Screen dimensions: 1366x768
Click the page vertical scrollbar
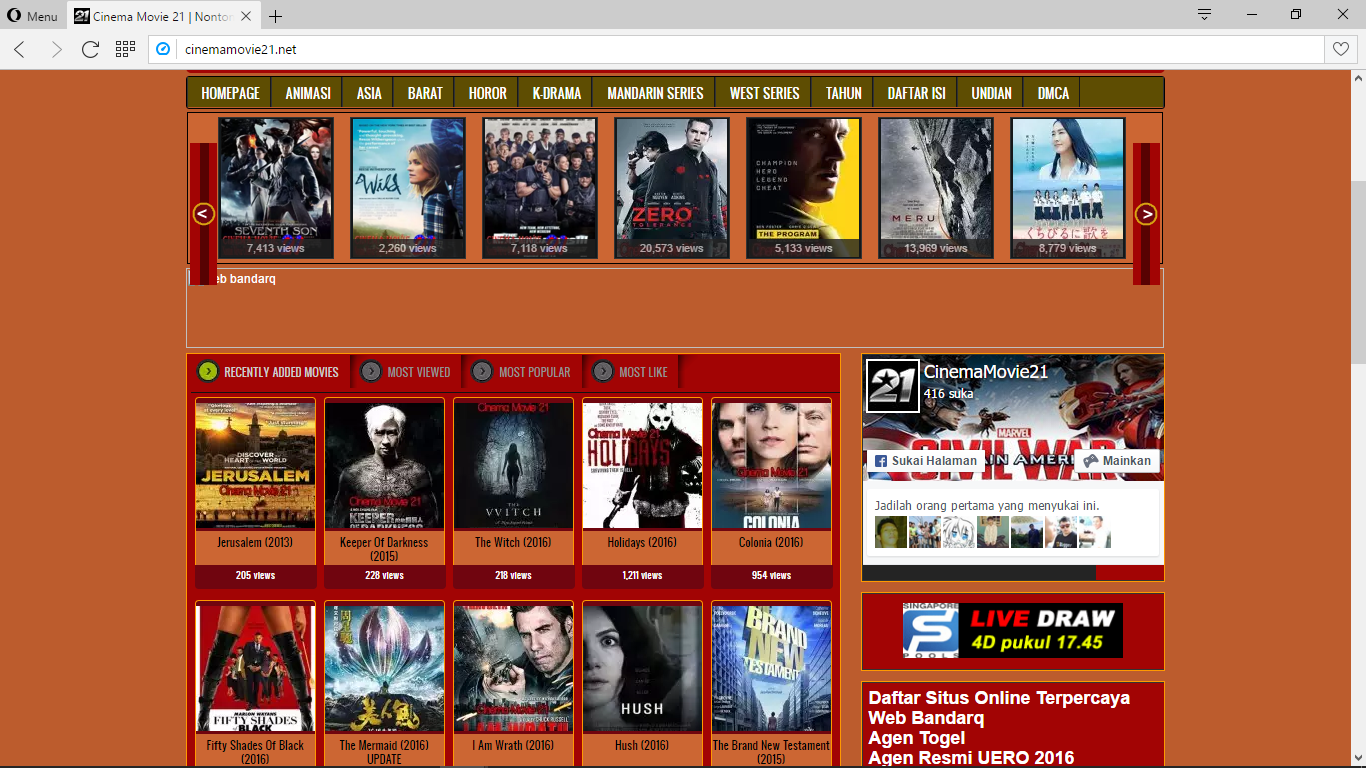pyautogui.click(x=1358, y=270)
